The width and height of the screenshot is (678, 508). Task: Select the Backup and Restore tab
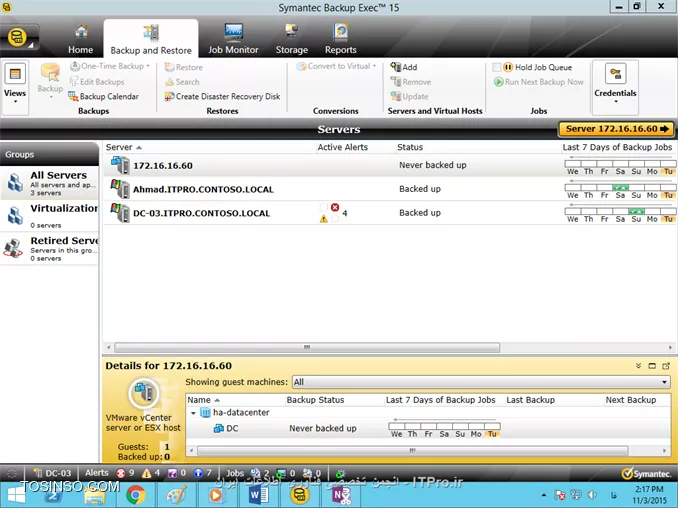tap(151, 39)
